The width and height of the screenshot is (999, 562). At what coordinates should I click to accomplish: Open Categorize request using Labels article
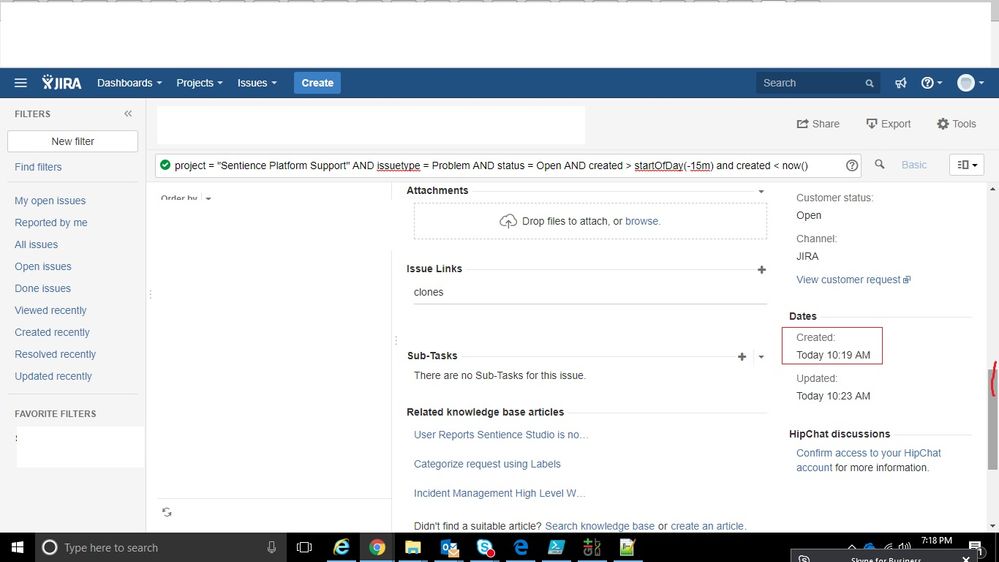(487, 464)
